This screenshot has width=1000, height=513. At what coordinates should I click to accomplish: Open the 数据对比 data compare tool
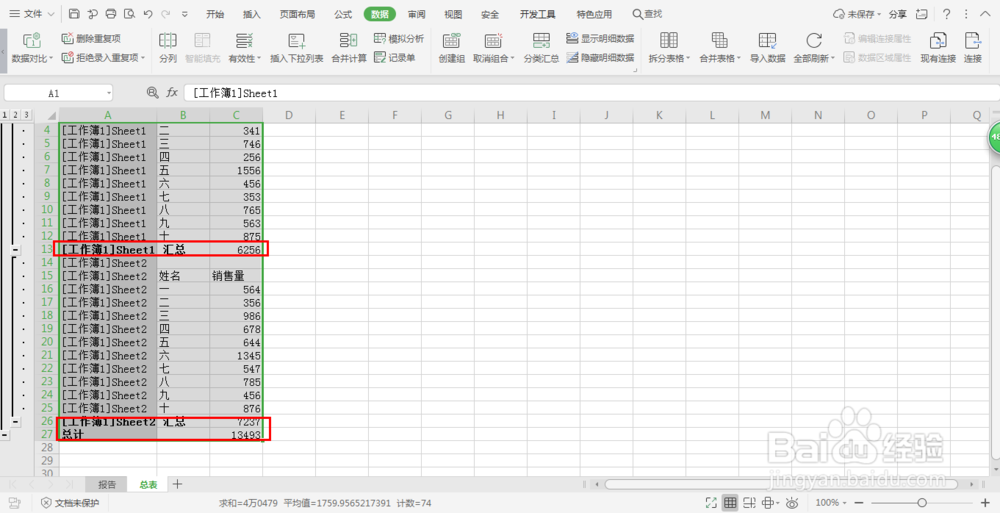(x=32, y=48)
